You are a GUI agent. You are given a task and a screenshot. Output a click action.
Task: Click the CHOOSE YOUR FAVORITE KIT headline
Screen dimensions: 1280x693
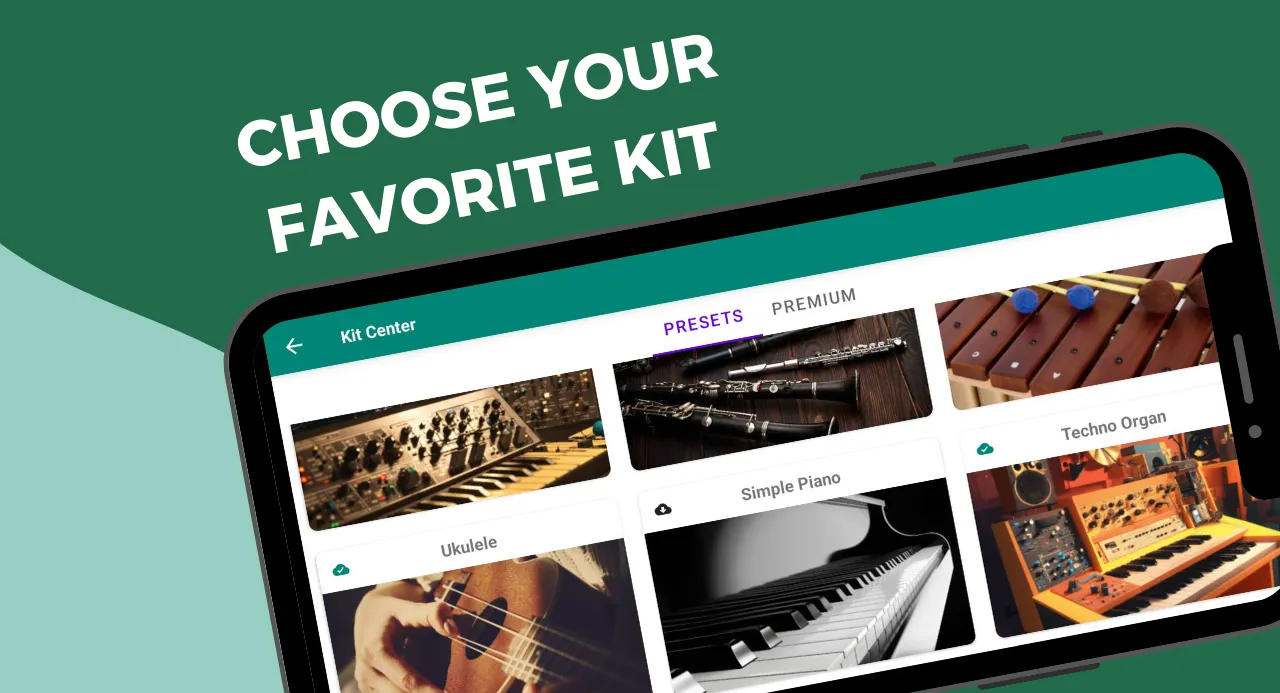[478, 147]
